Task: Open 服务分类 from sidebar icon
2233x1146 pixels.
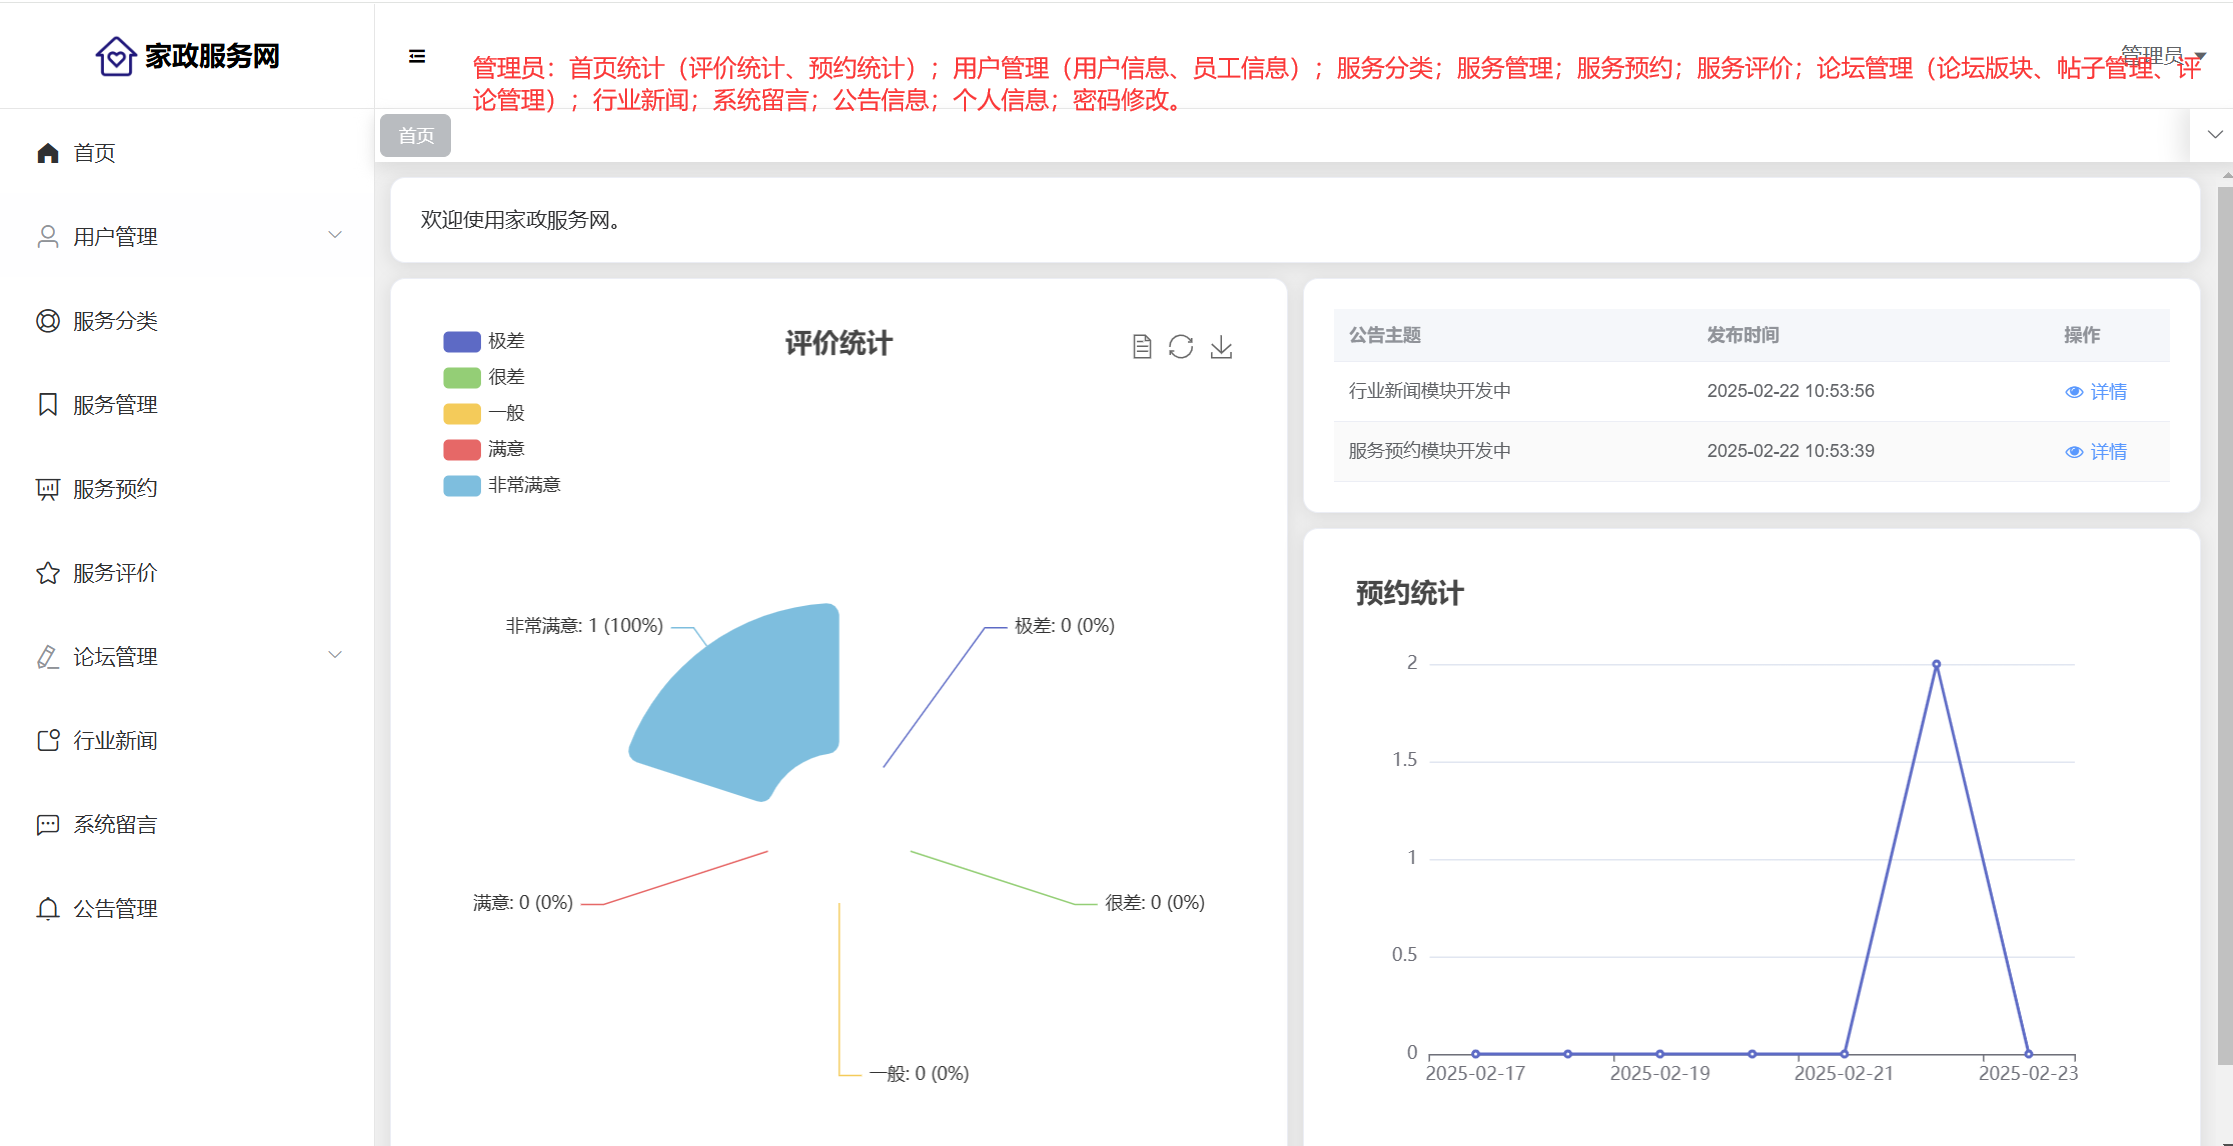Action: click(x=48, y=321)
